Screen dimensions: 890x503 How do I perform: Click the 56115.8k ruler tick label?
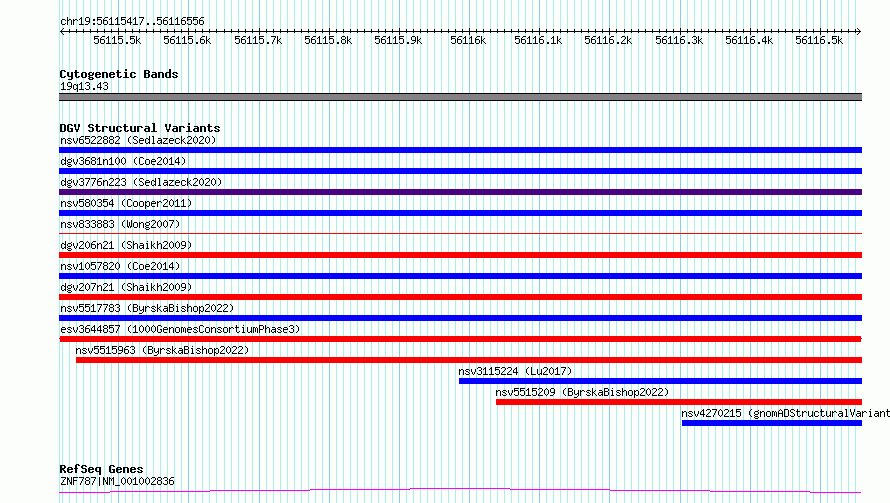coord(328,40)
